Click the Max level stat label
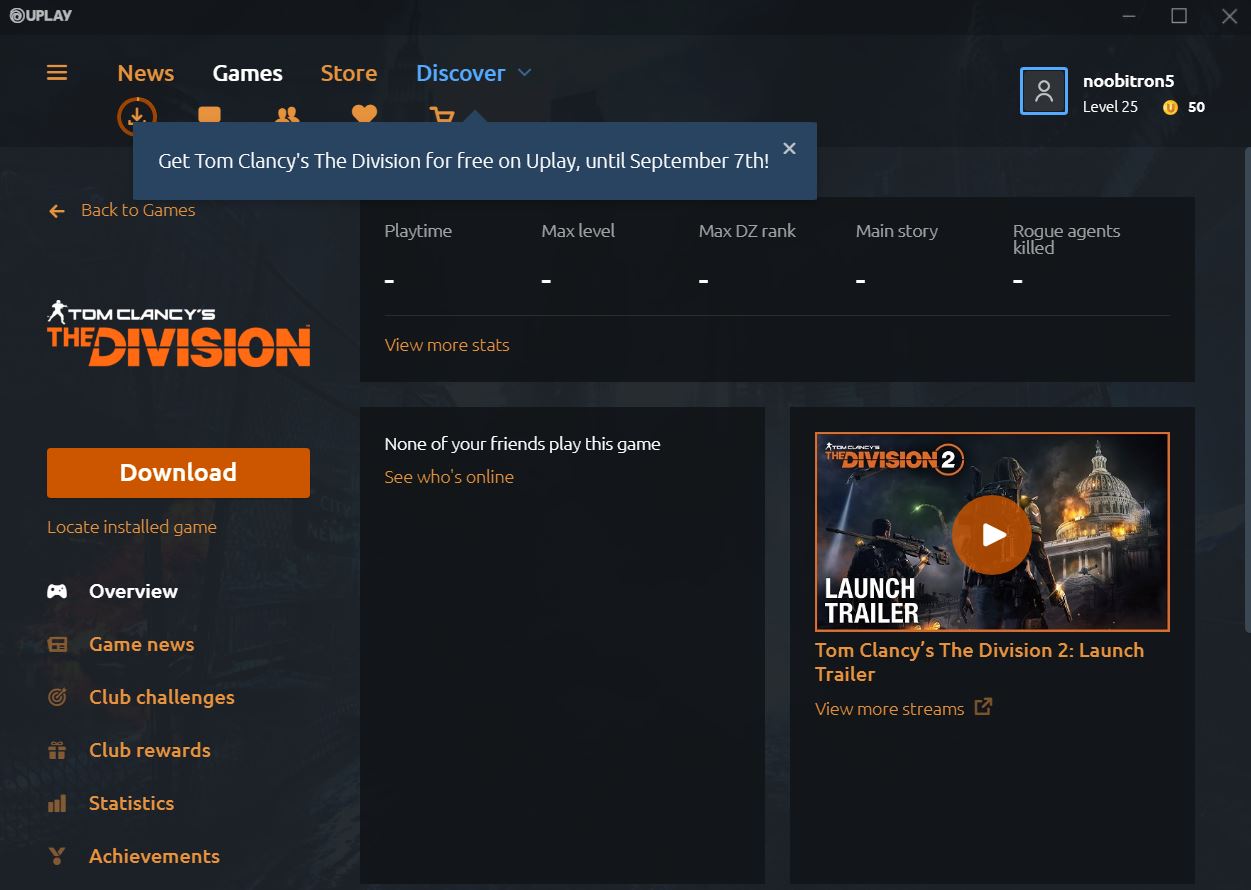Screen dimensions: 1251x890 (x=578, y=231)
